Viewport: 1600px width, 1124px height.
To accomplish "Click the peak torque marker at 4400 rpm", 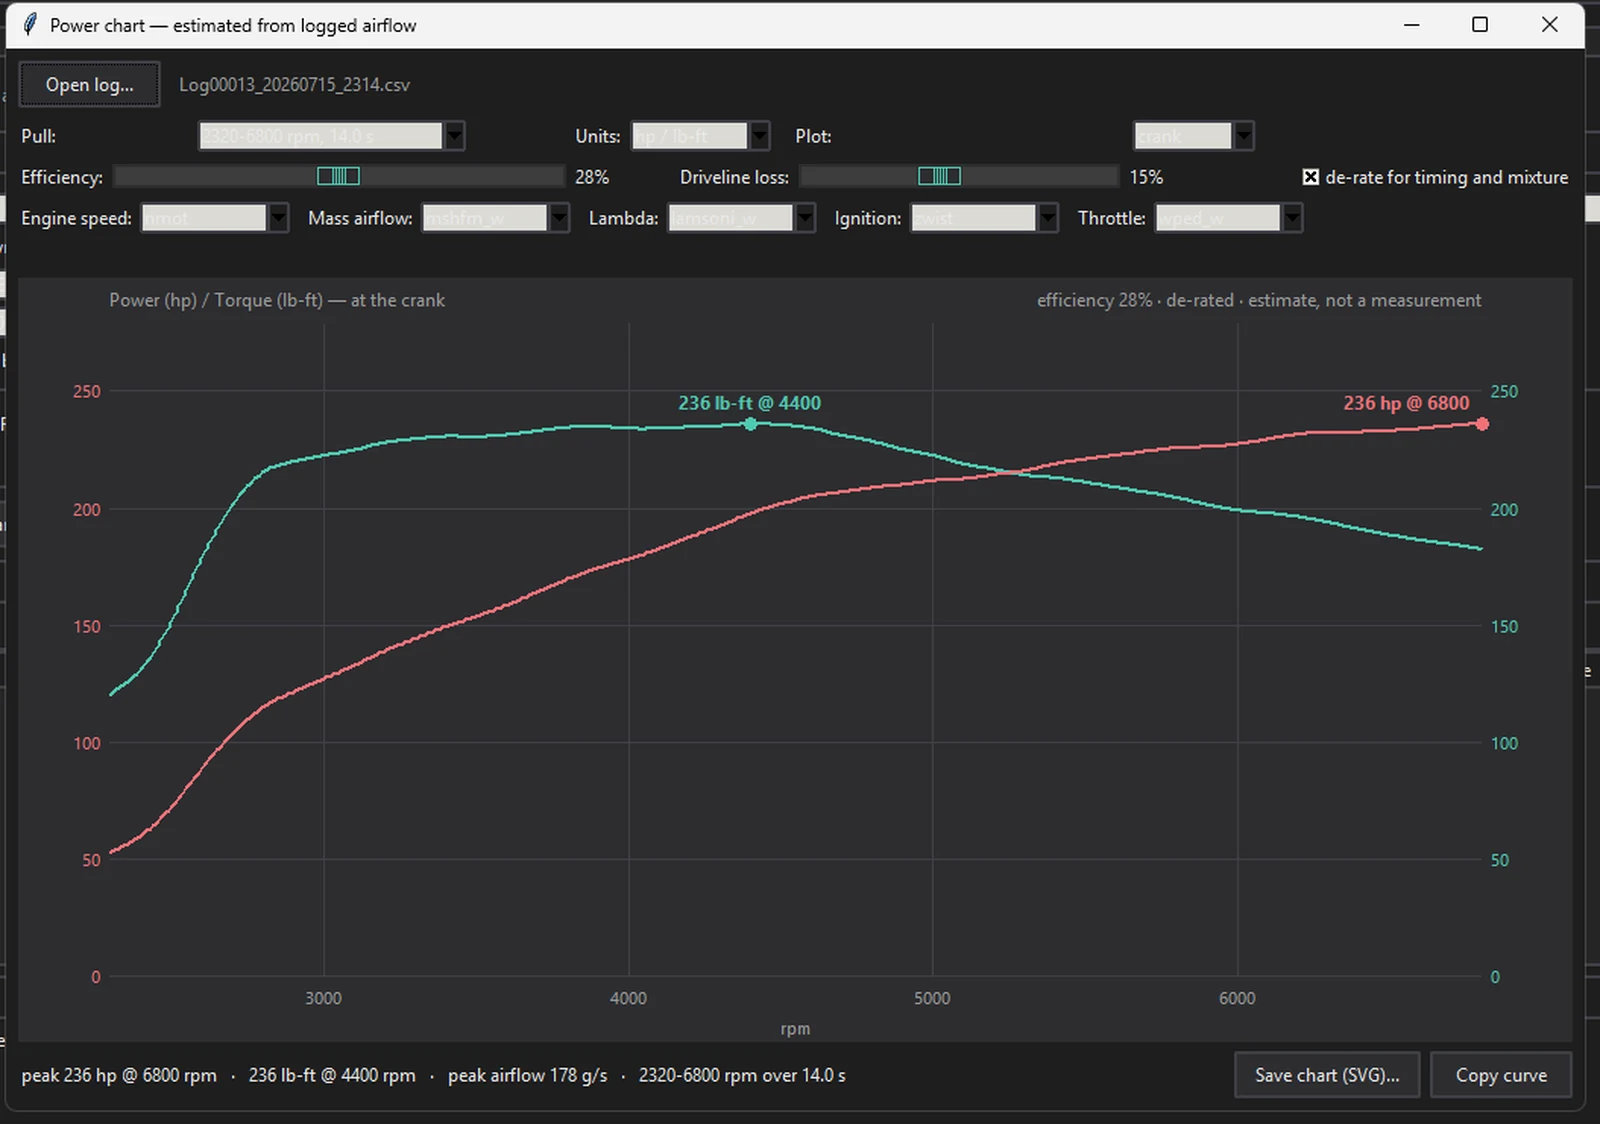I will pos(751,425).
